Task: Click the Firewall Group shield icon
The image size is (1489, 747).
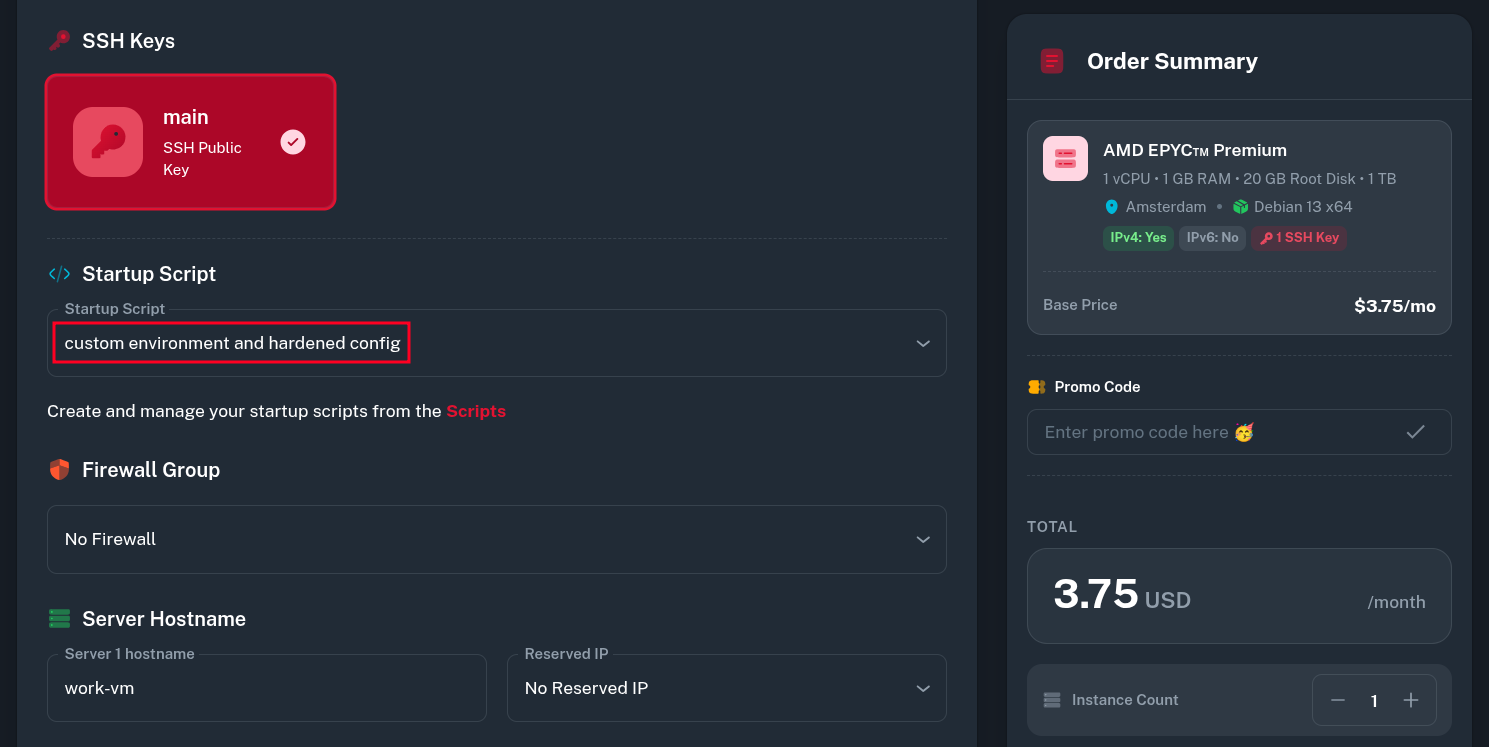Action: click(60, 470)
